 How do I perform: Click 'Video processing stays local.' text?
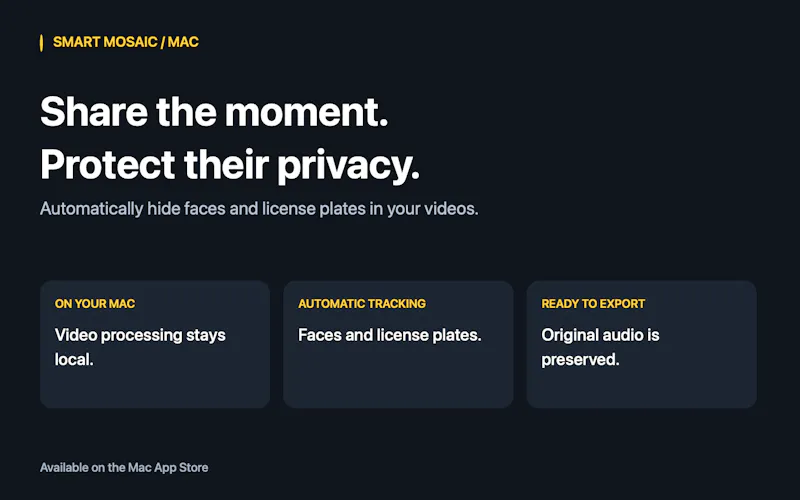(140, 347)
